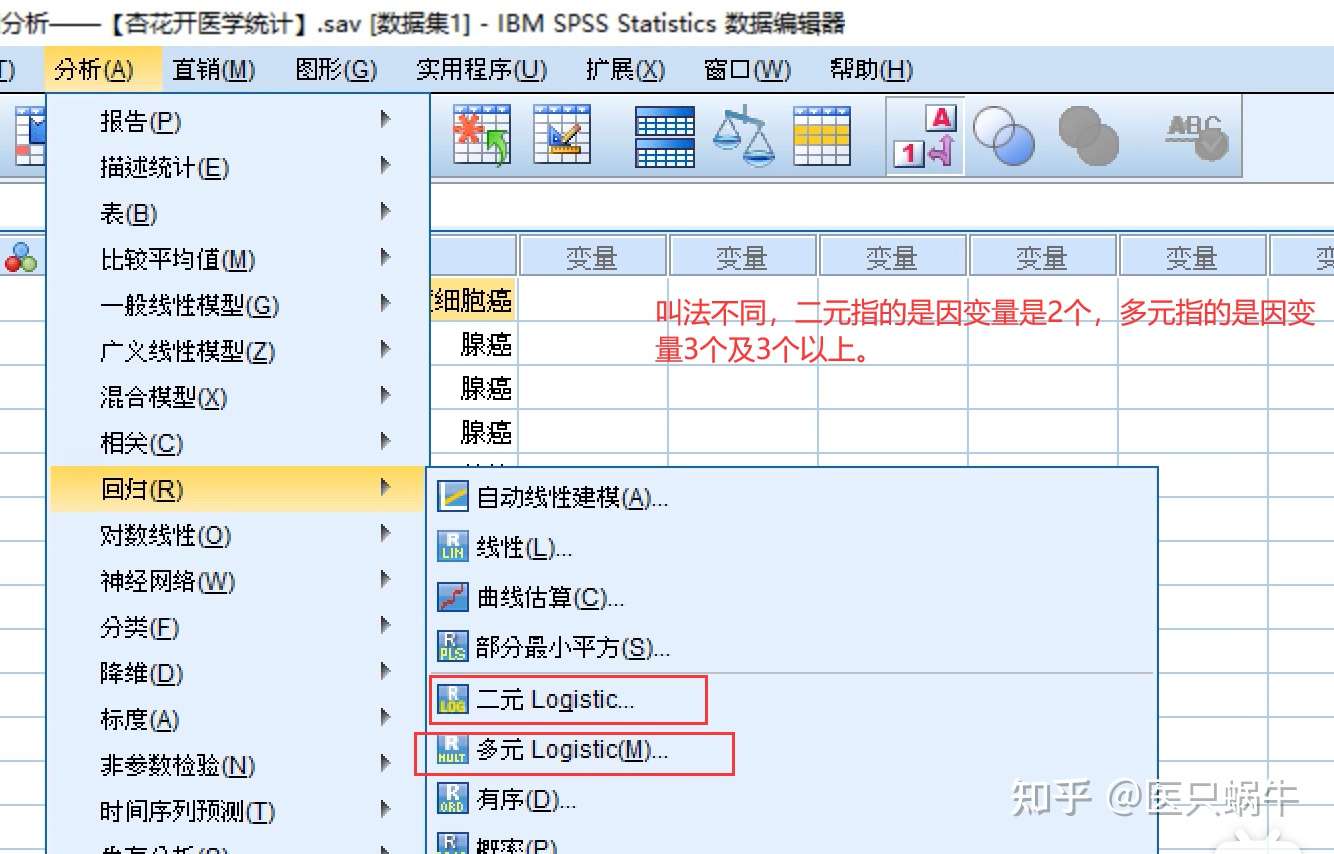Expand the 相关(C) submenu arrow
The height and width of the screenshot is (854, 1334).
pos(386,442)
